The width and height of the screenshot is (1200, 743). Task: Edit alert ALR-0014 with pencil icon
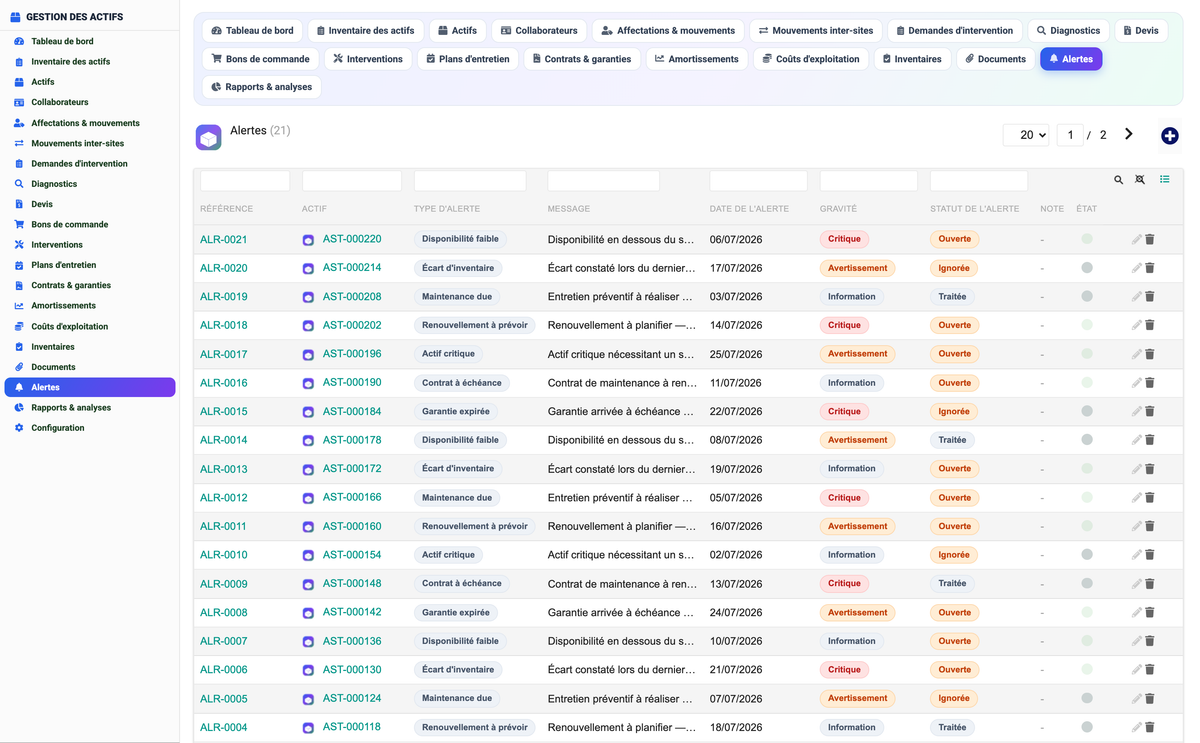click(x=1136, y=440)
